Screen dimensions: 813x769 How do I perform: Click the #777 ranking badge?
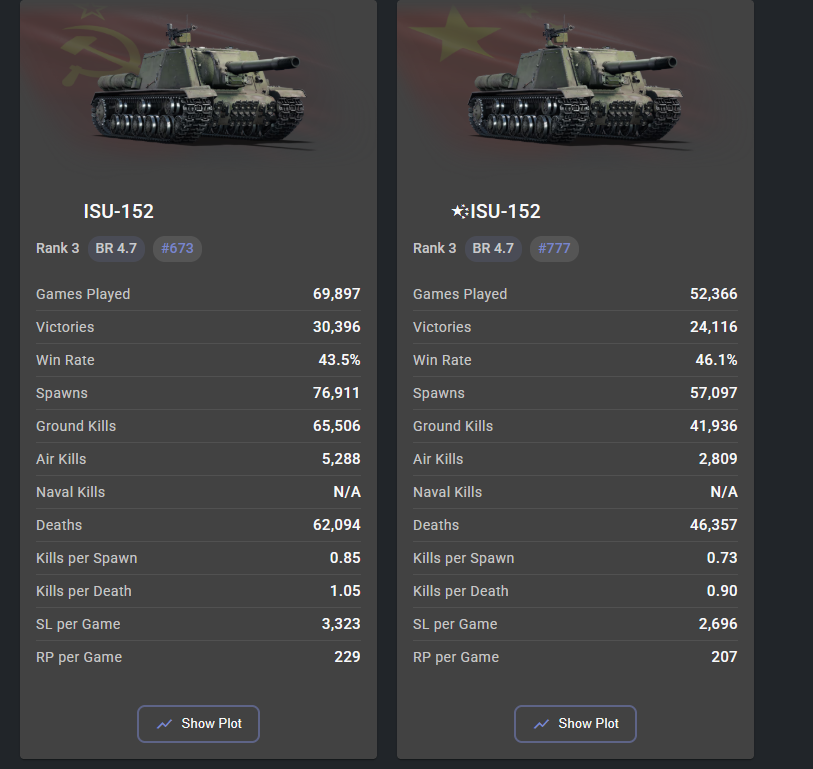(554, 248)
